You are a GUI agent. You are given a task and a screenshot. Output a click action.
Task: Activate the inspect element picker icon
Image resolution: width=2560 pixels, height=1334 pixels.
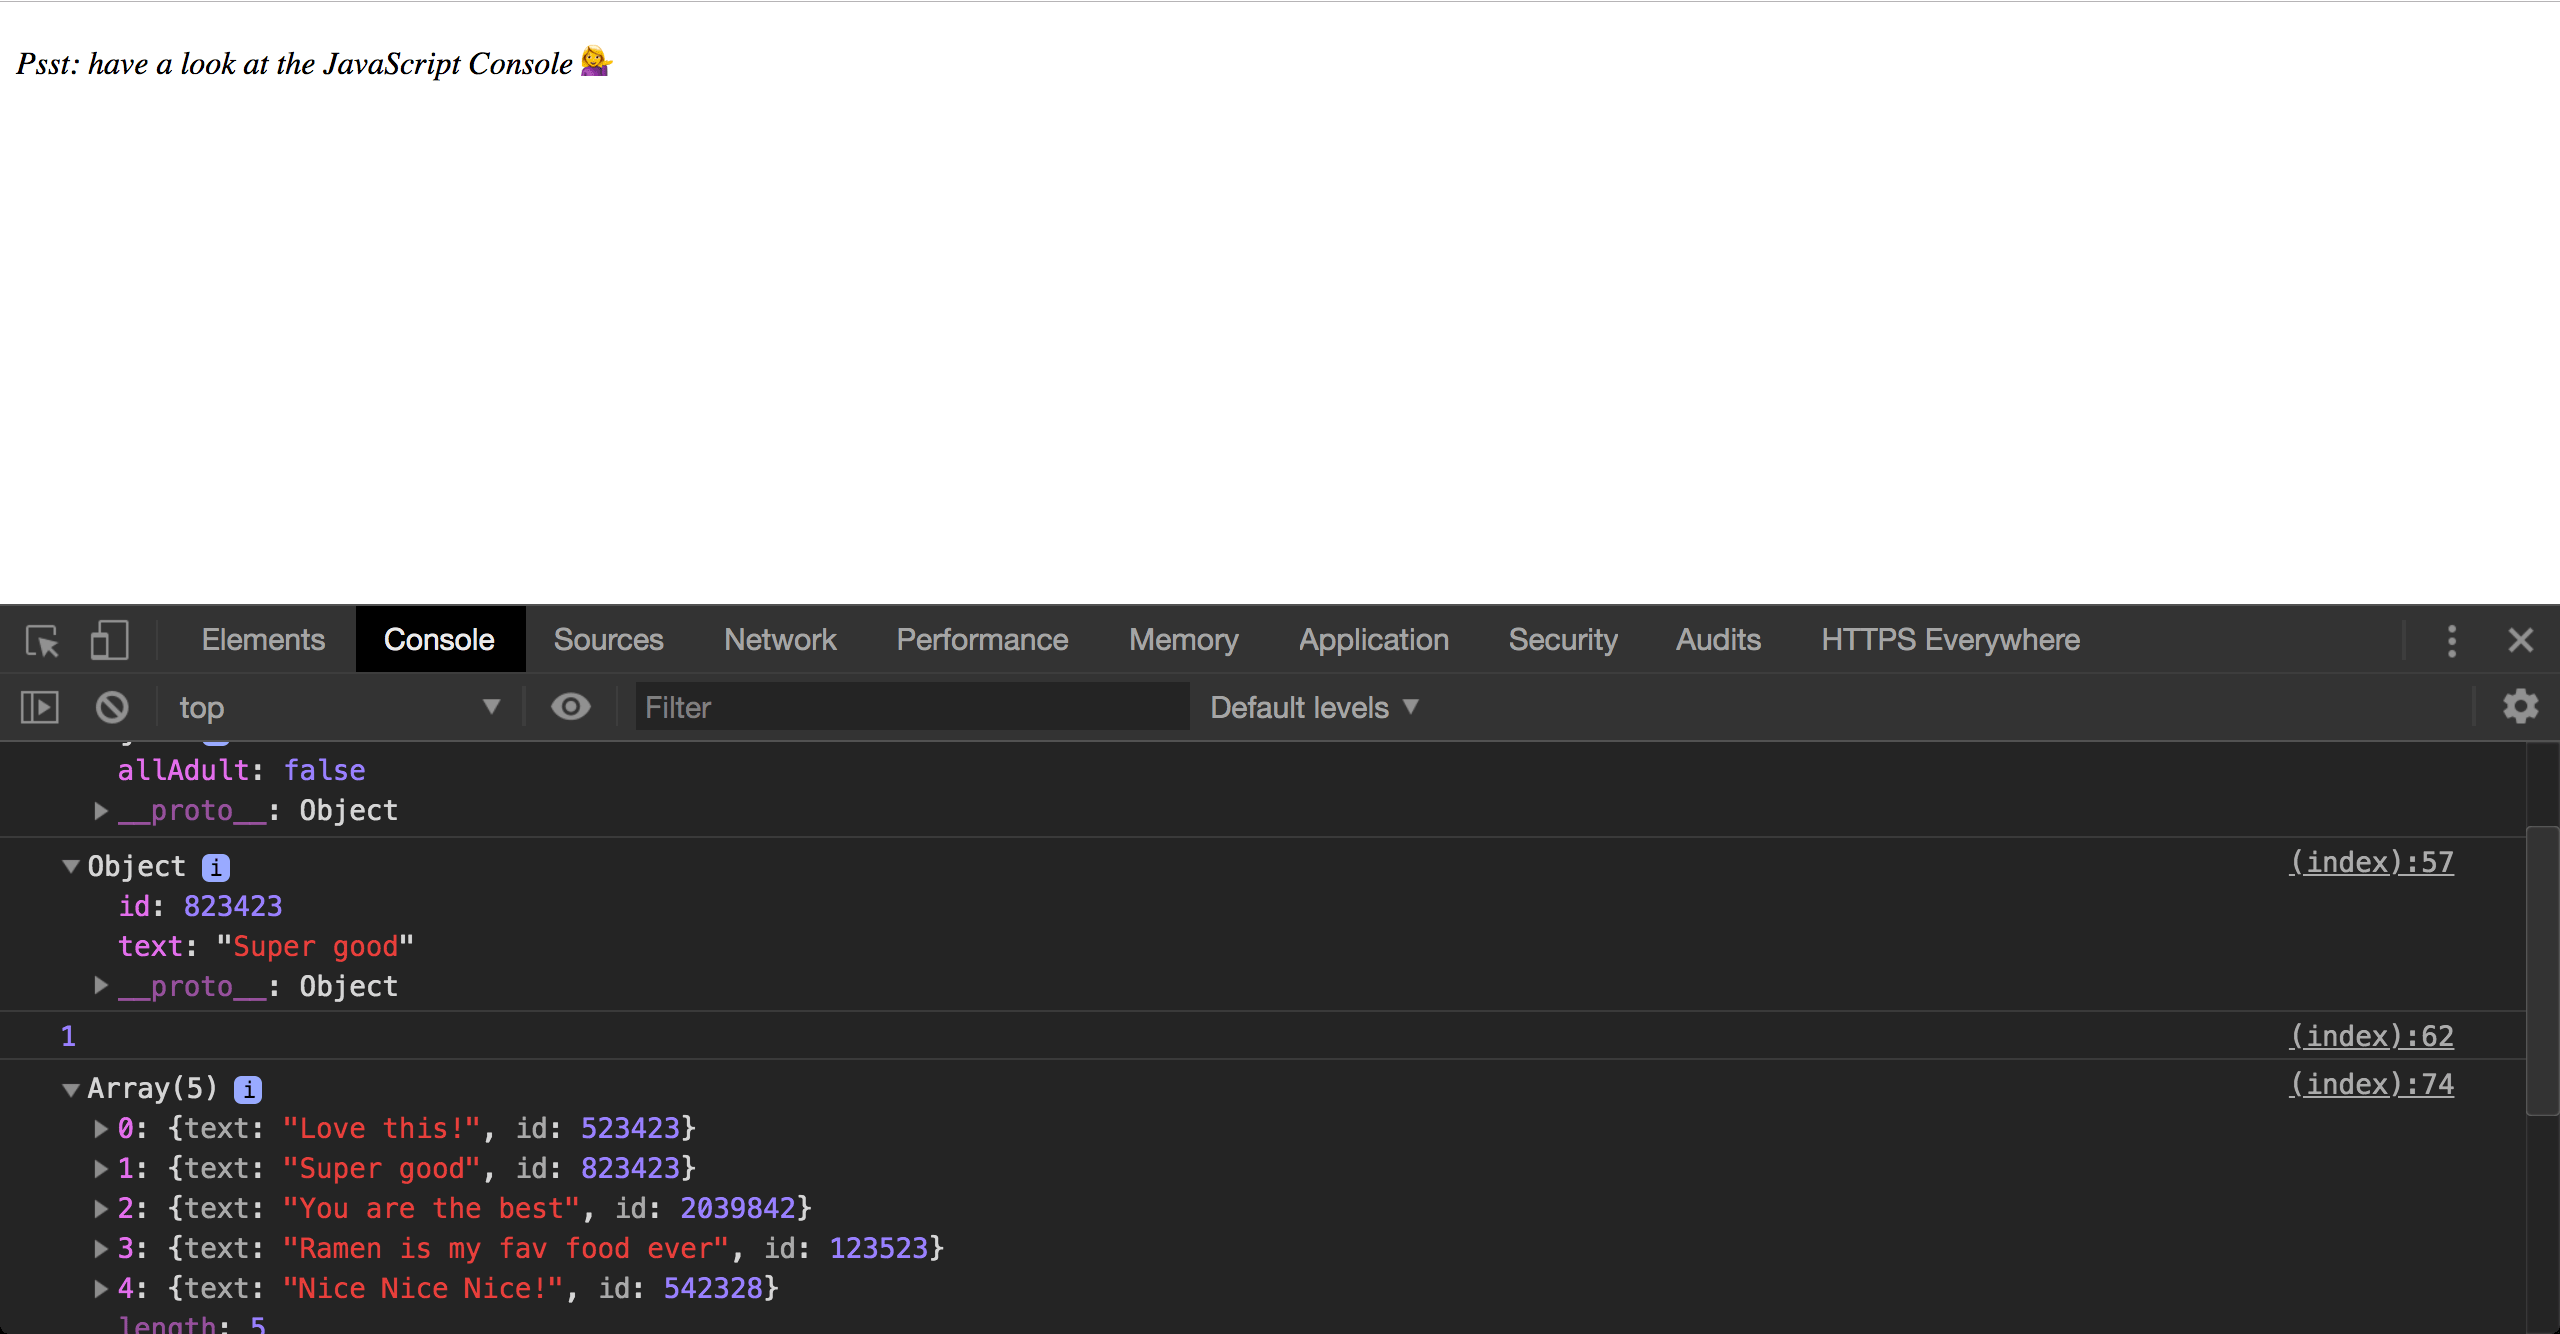pyautogui.click(x=43, y=640)
